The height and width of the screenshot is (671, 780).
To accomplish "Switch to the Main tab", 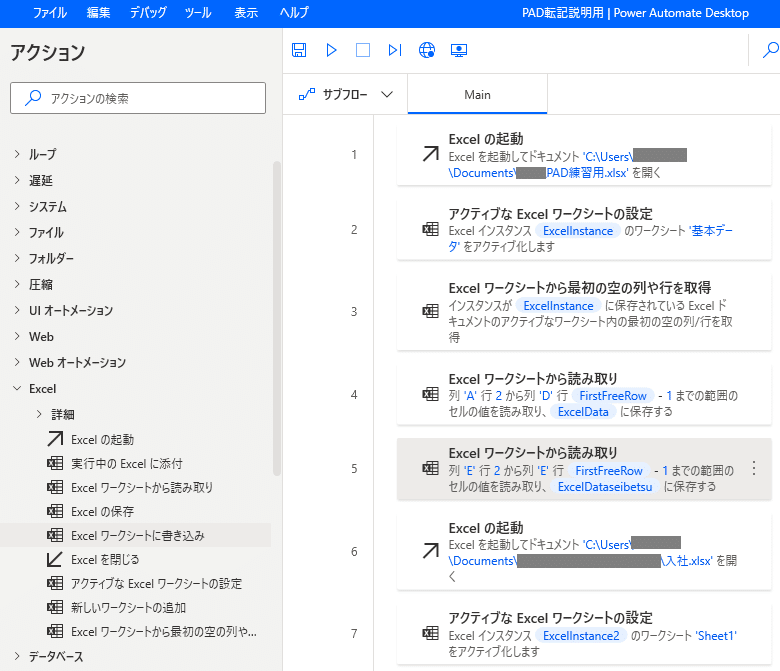I will [x=478, y=95].
